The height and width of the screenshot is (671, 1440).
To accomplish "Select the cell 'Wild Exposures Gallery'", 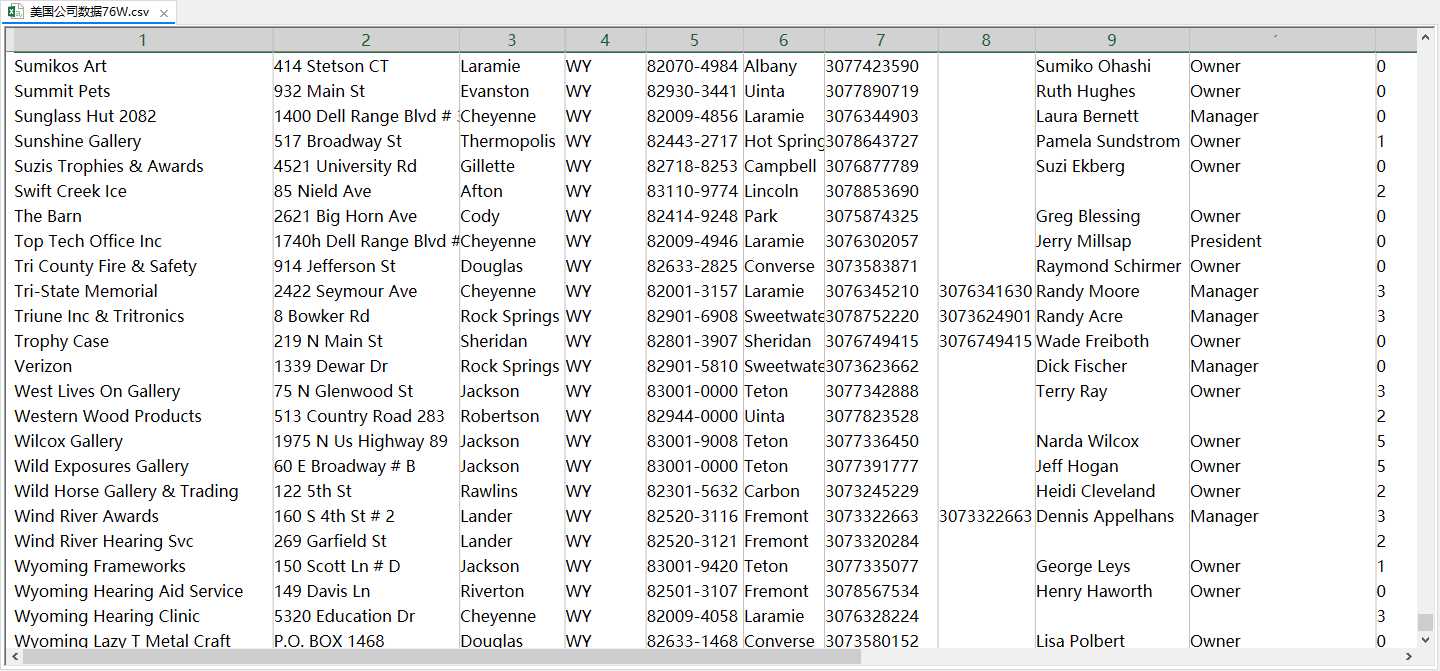I will (143, 466).
